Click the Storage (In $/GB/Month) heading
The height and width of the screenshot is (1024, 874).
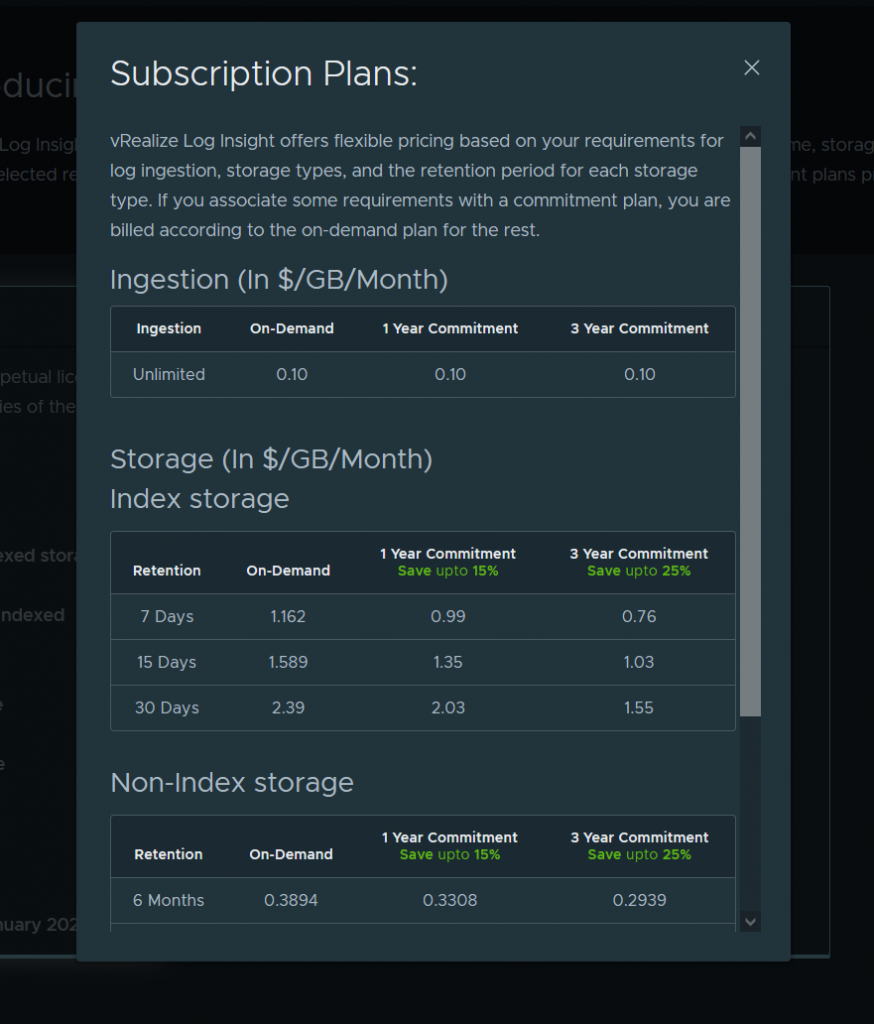[271, 459]
